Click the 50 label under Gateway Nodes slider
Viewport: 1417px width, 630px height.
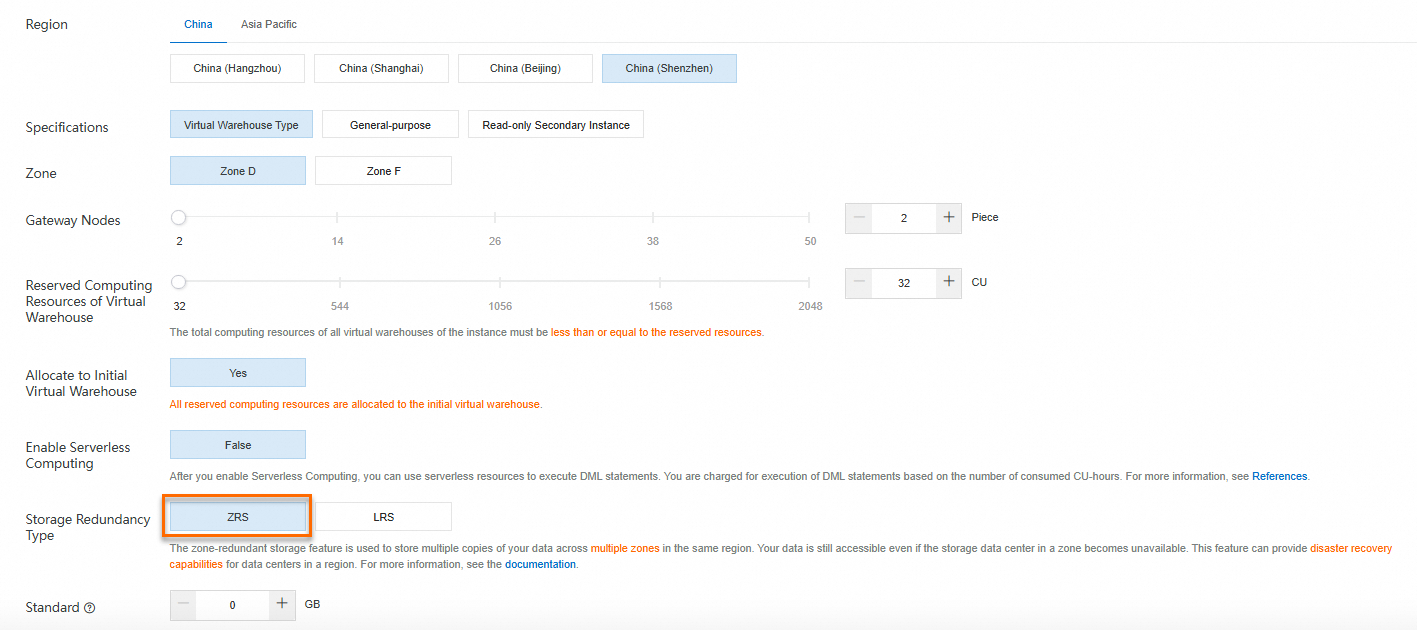click(810, 241)
